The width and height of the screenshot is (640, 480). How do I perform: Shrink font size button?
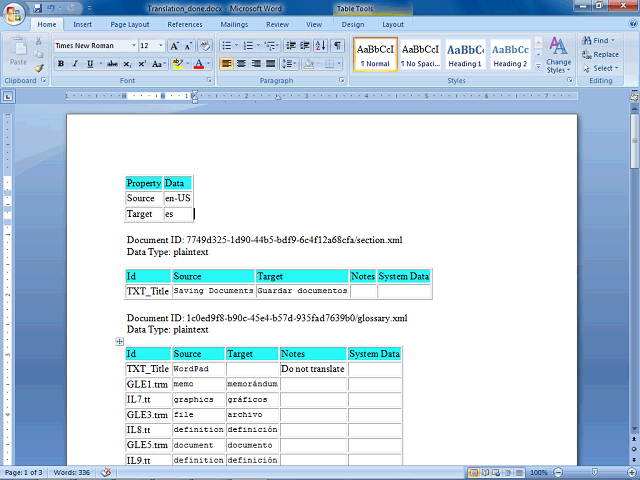coord(188,46)
